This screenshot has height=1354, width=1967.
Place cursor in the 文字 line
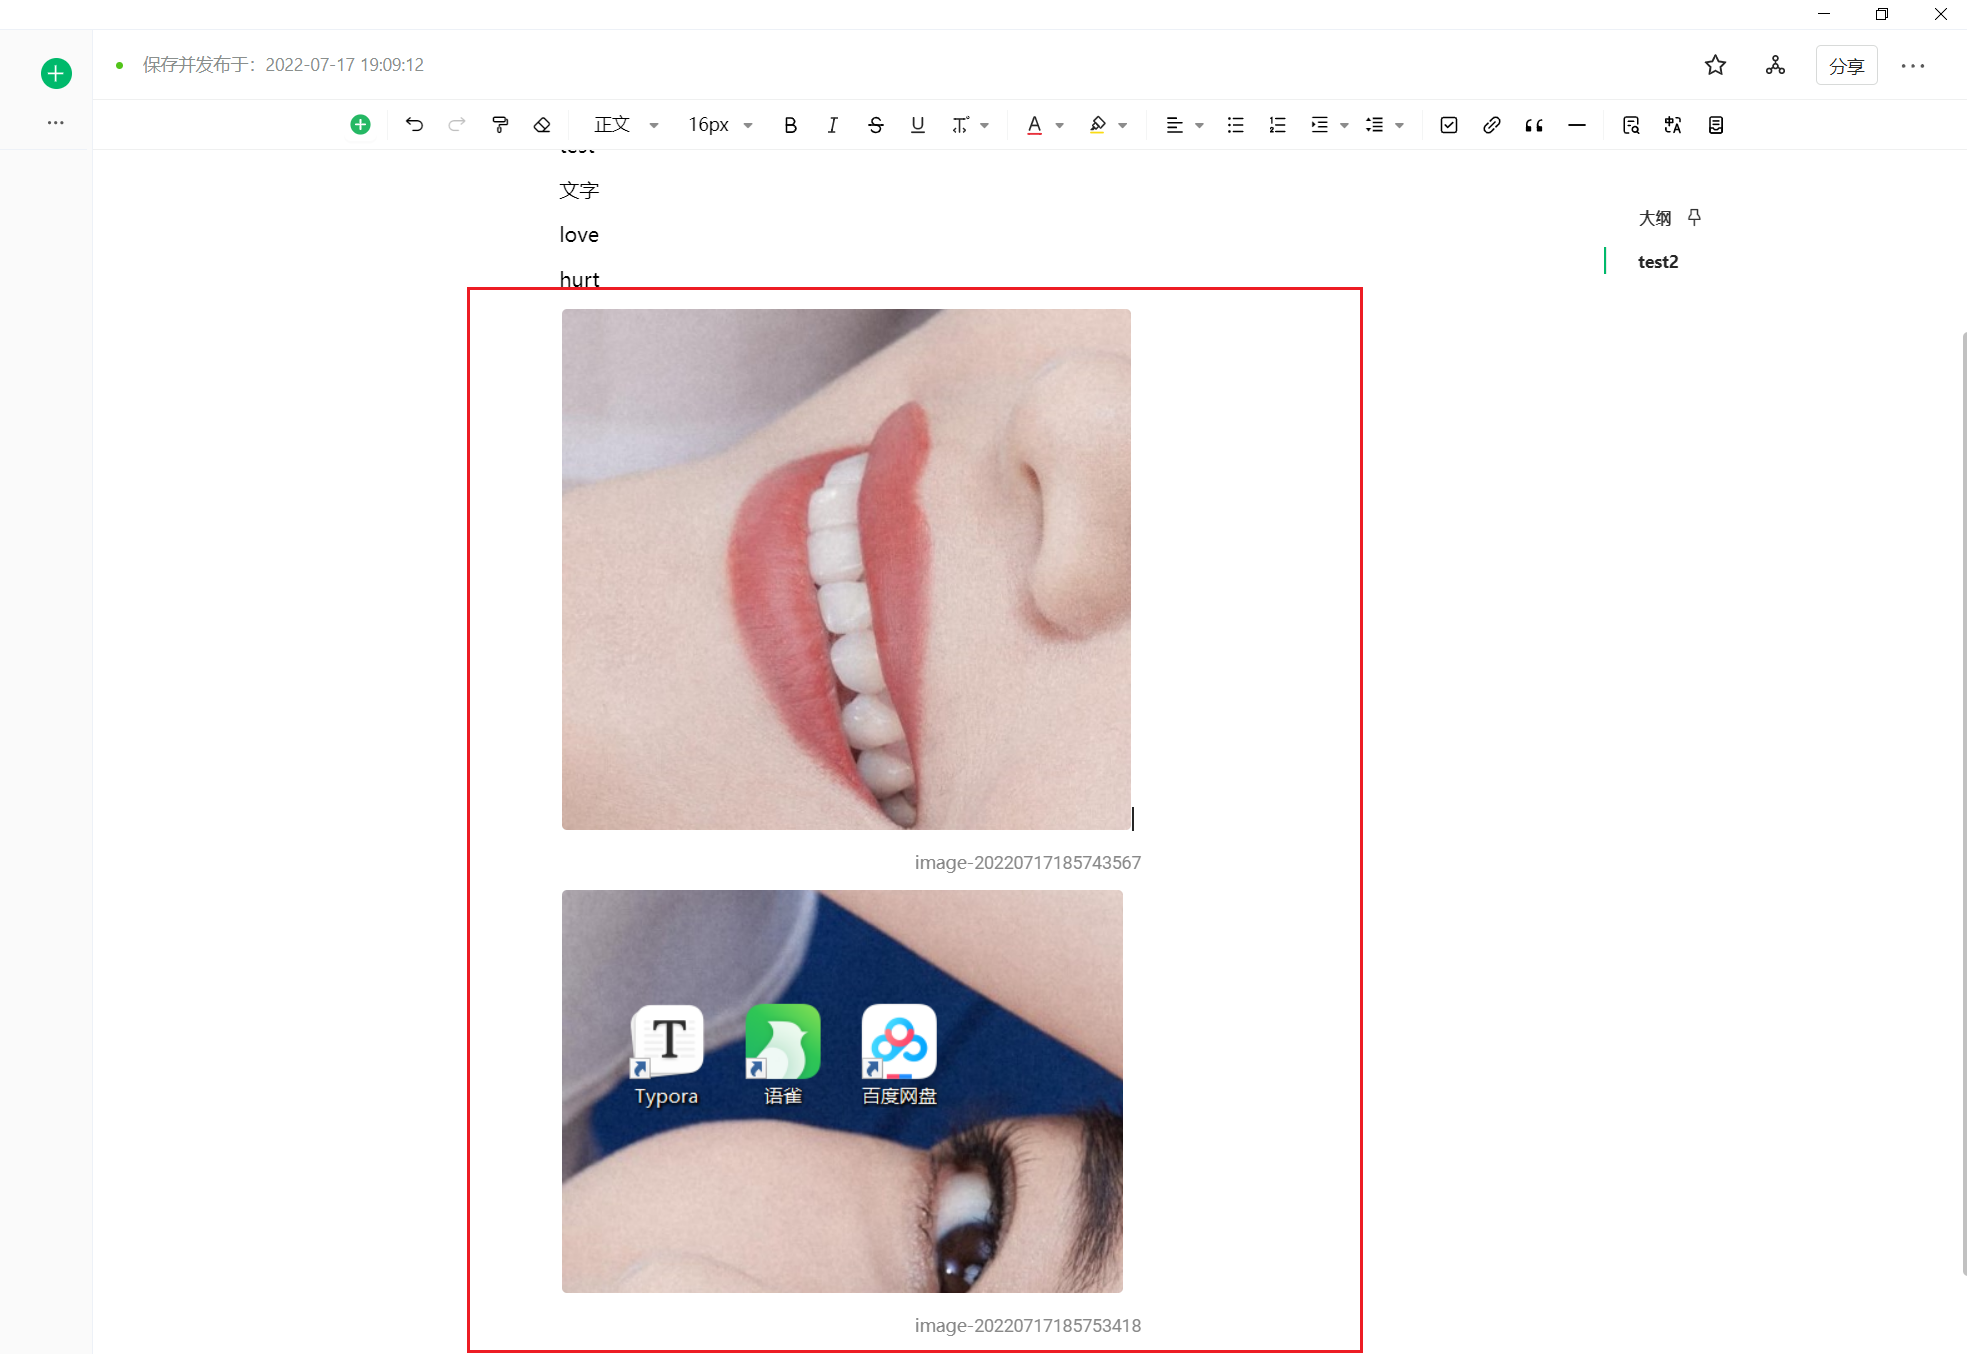[x=579, y=190]
